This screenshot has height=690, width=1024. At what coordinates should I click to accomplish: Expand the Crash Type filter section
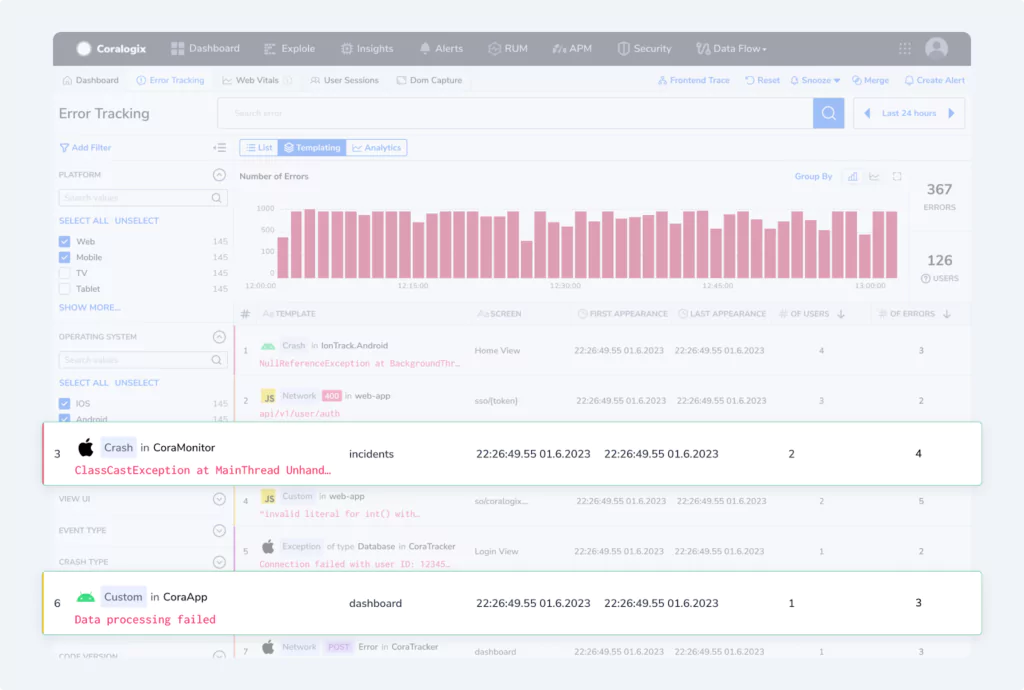coord(219,562)
